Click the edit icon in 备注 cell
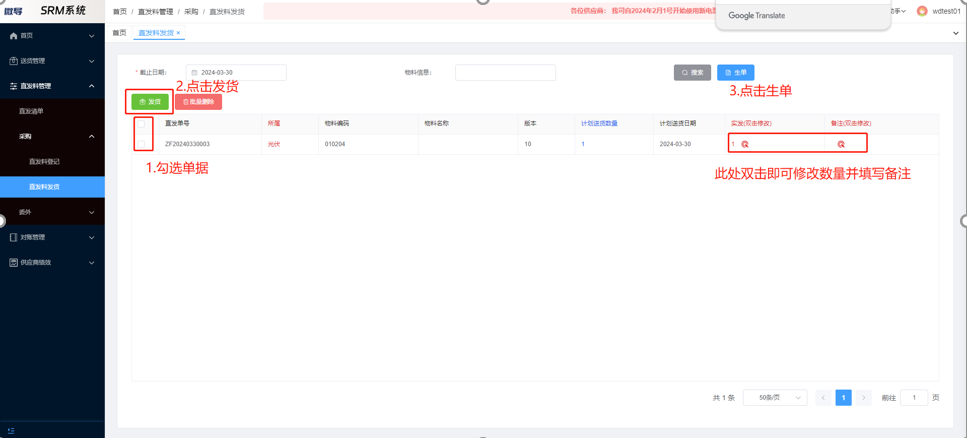Screen dimensions: 967x438 841,144
